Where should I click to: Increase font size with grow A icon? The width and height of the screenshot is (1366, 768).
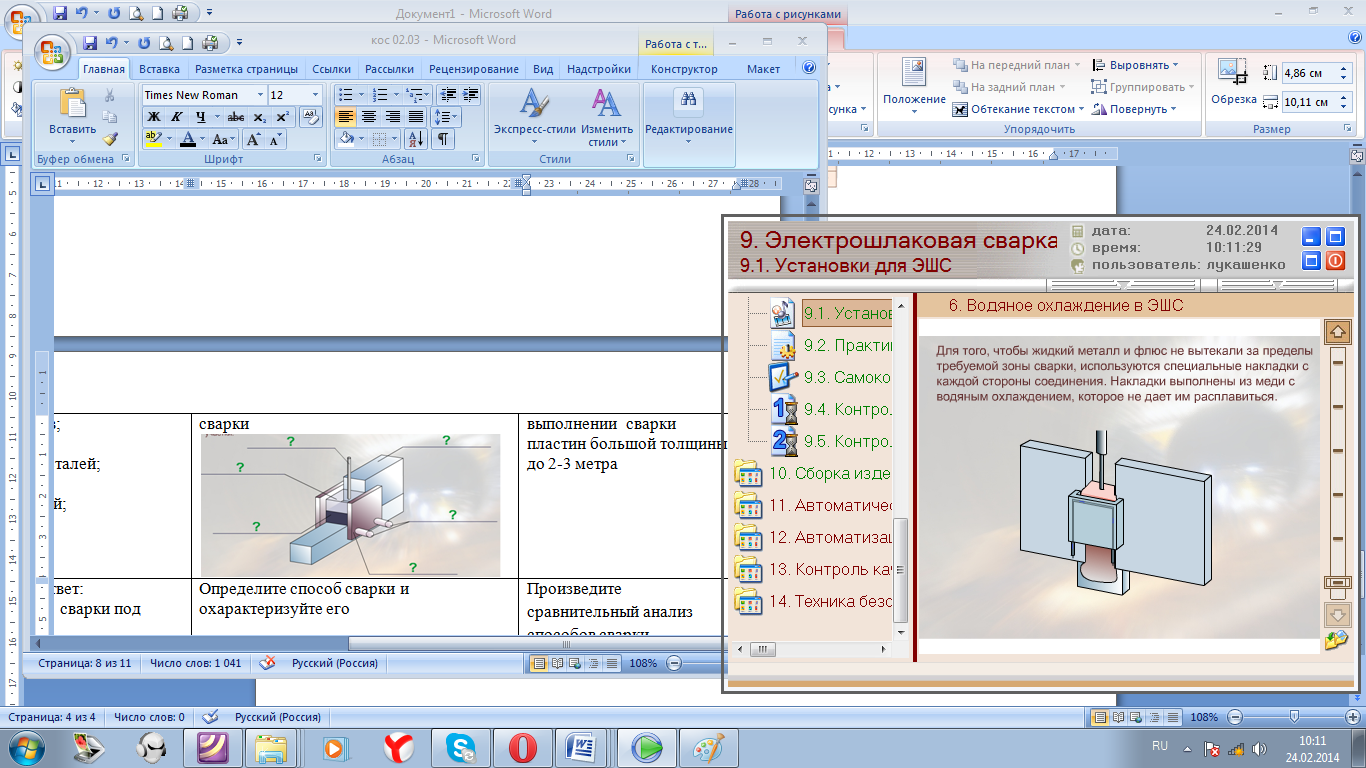(254, 139)
